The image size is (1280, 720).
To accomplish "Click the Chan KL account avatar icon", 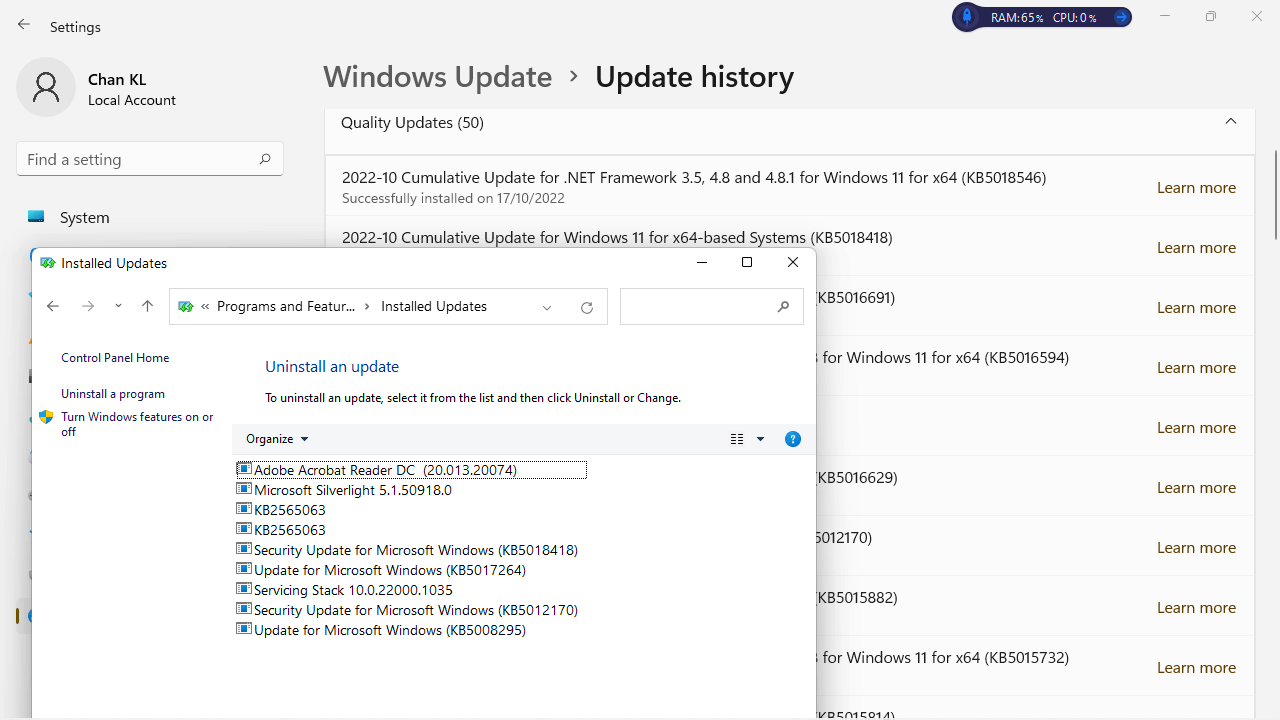I will tap(46, 87).
